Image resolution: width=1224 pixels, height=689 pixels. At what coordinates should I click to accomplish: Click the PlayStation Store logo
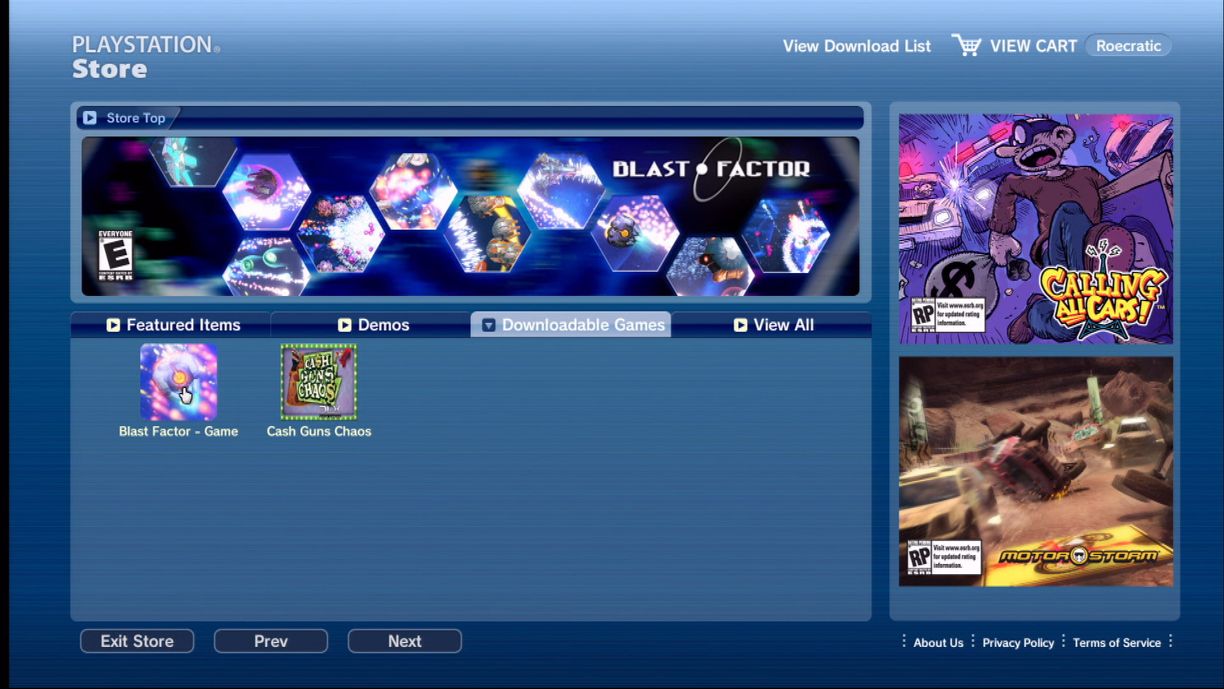[146, 57]
